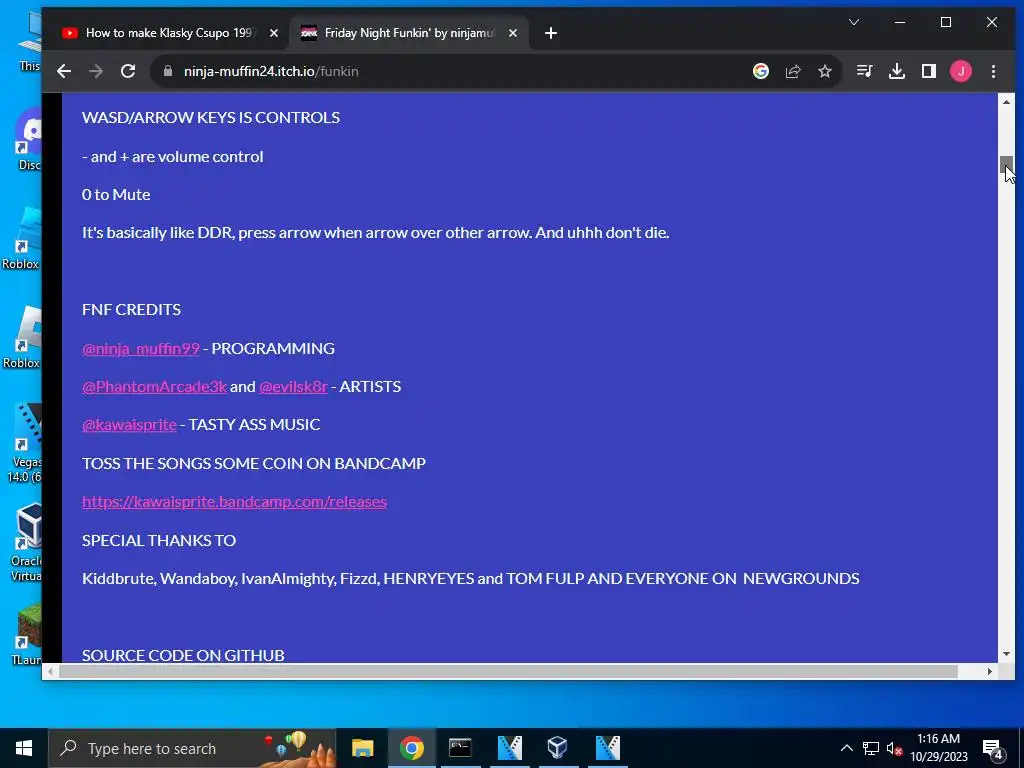Close the Friday Night Funkin' tab
This screenshot has width=1024, height=768.
click(x=513, y=33)
